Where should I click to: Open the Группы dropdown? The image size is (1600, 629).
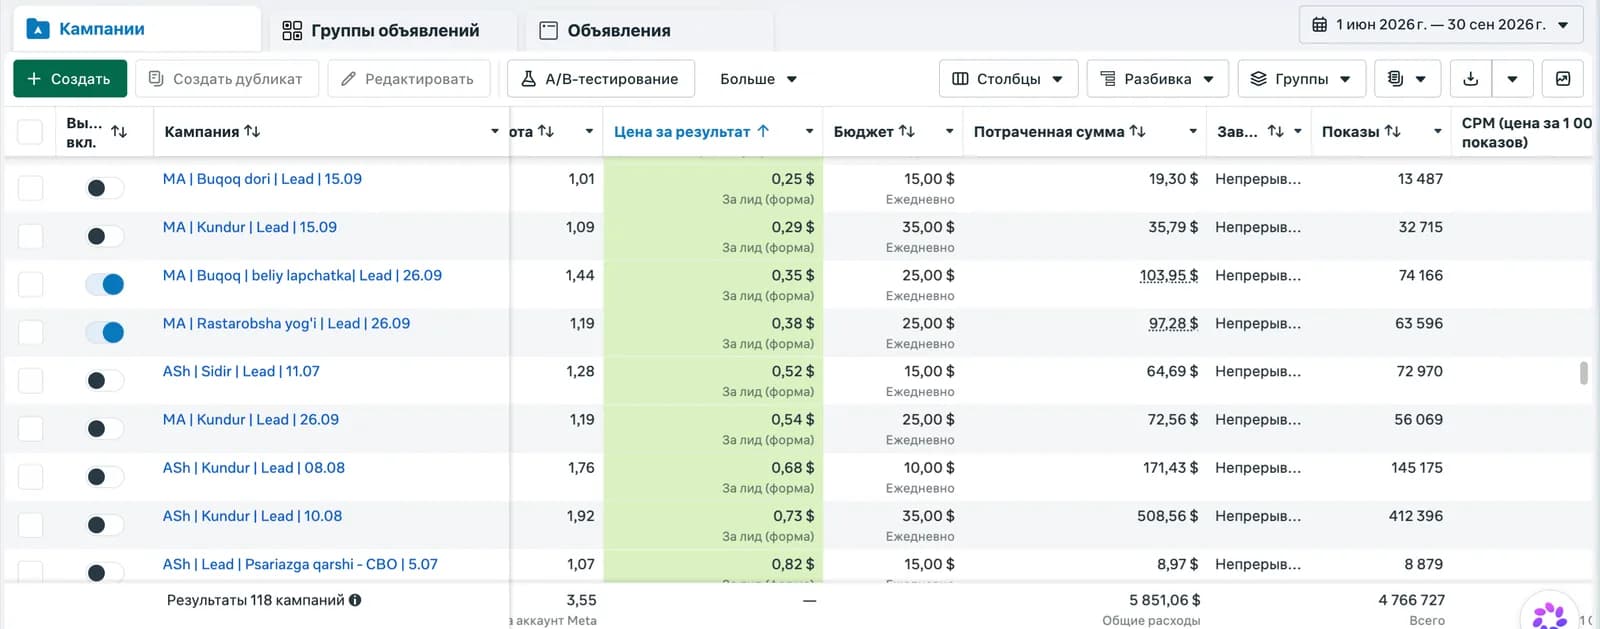(1301, 79)
